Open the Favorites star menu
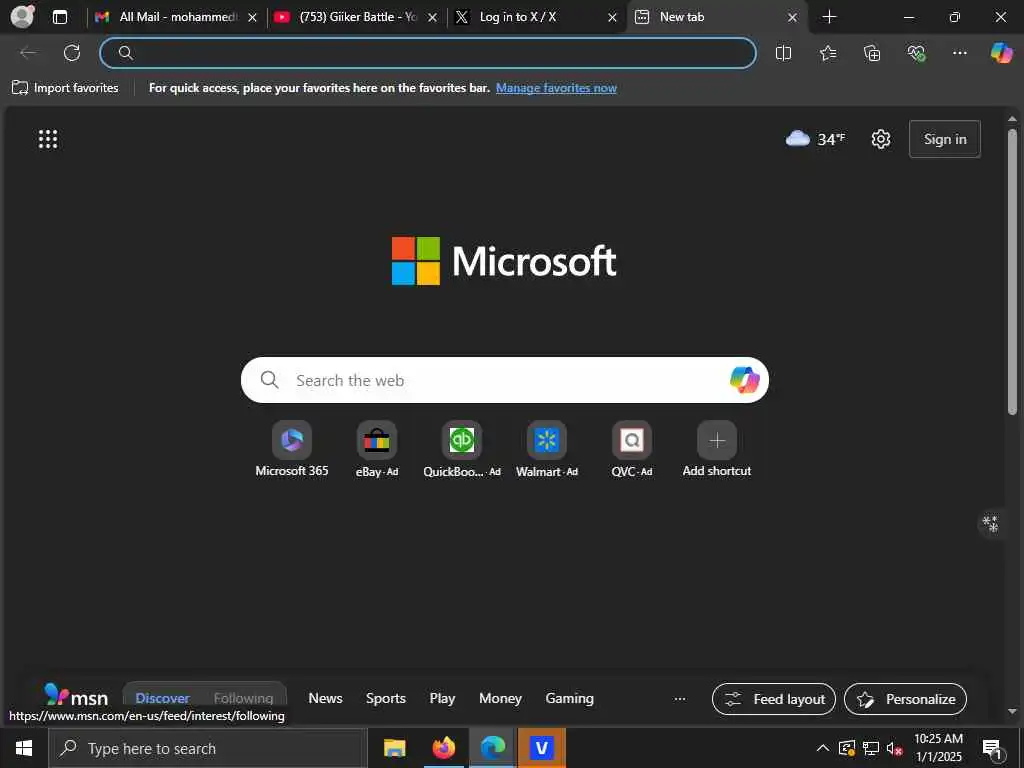Screen dimensions: 1024x768 pos(827,53)
